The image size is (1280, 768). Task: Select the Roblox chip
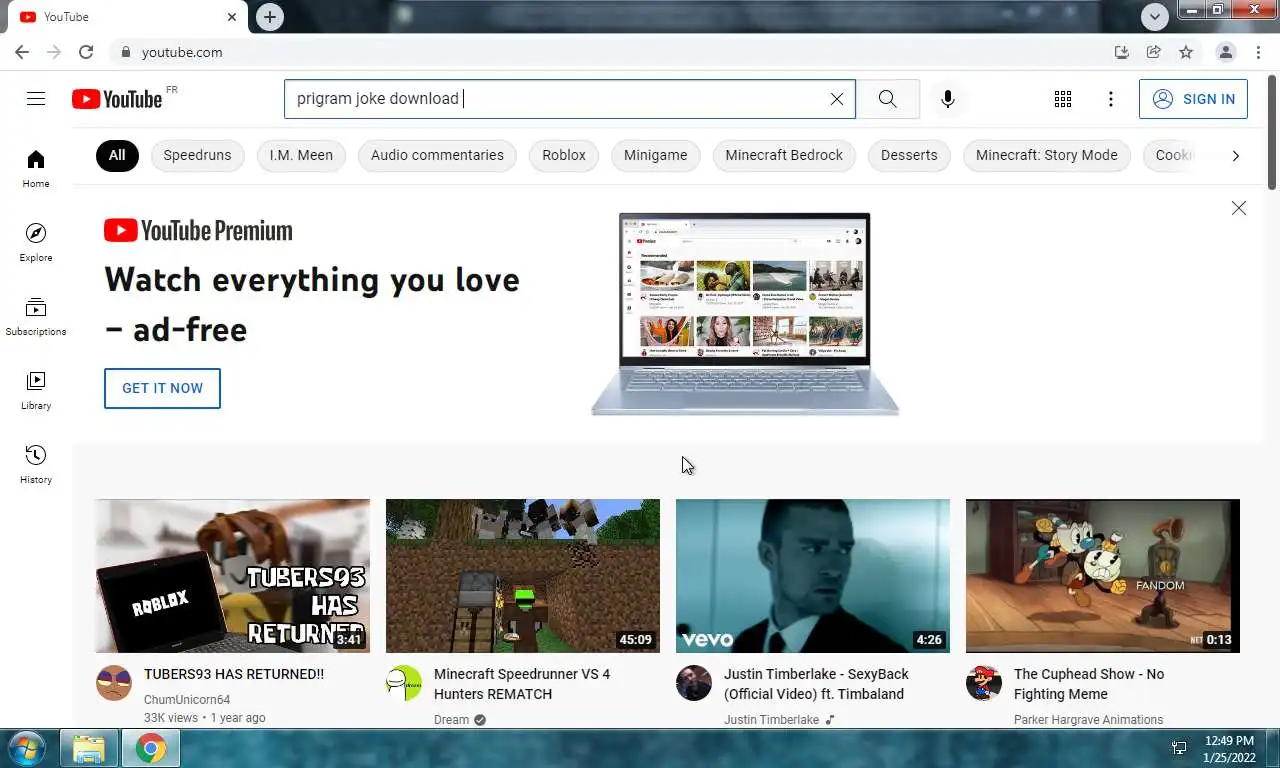point(564,155)
